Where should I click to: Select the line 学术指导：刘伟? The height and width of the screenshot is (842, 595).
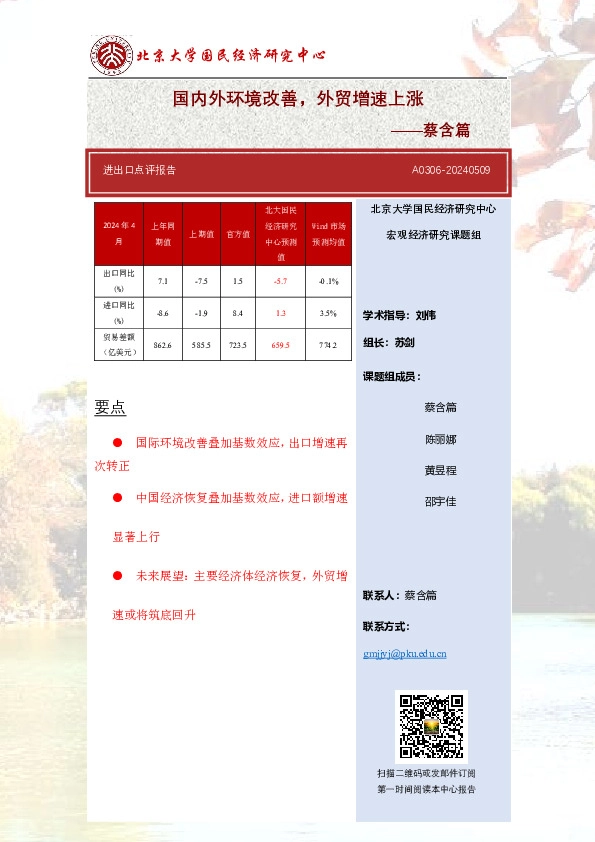pyautogui.click(x=399, y=315)
